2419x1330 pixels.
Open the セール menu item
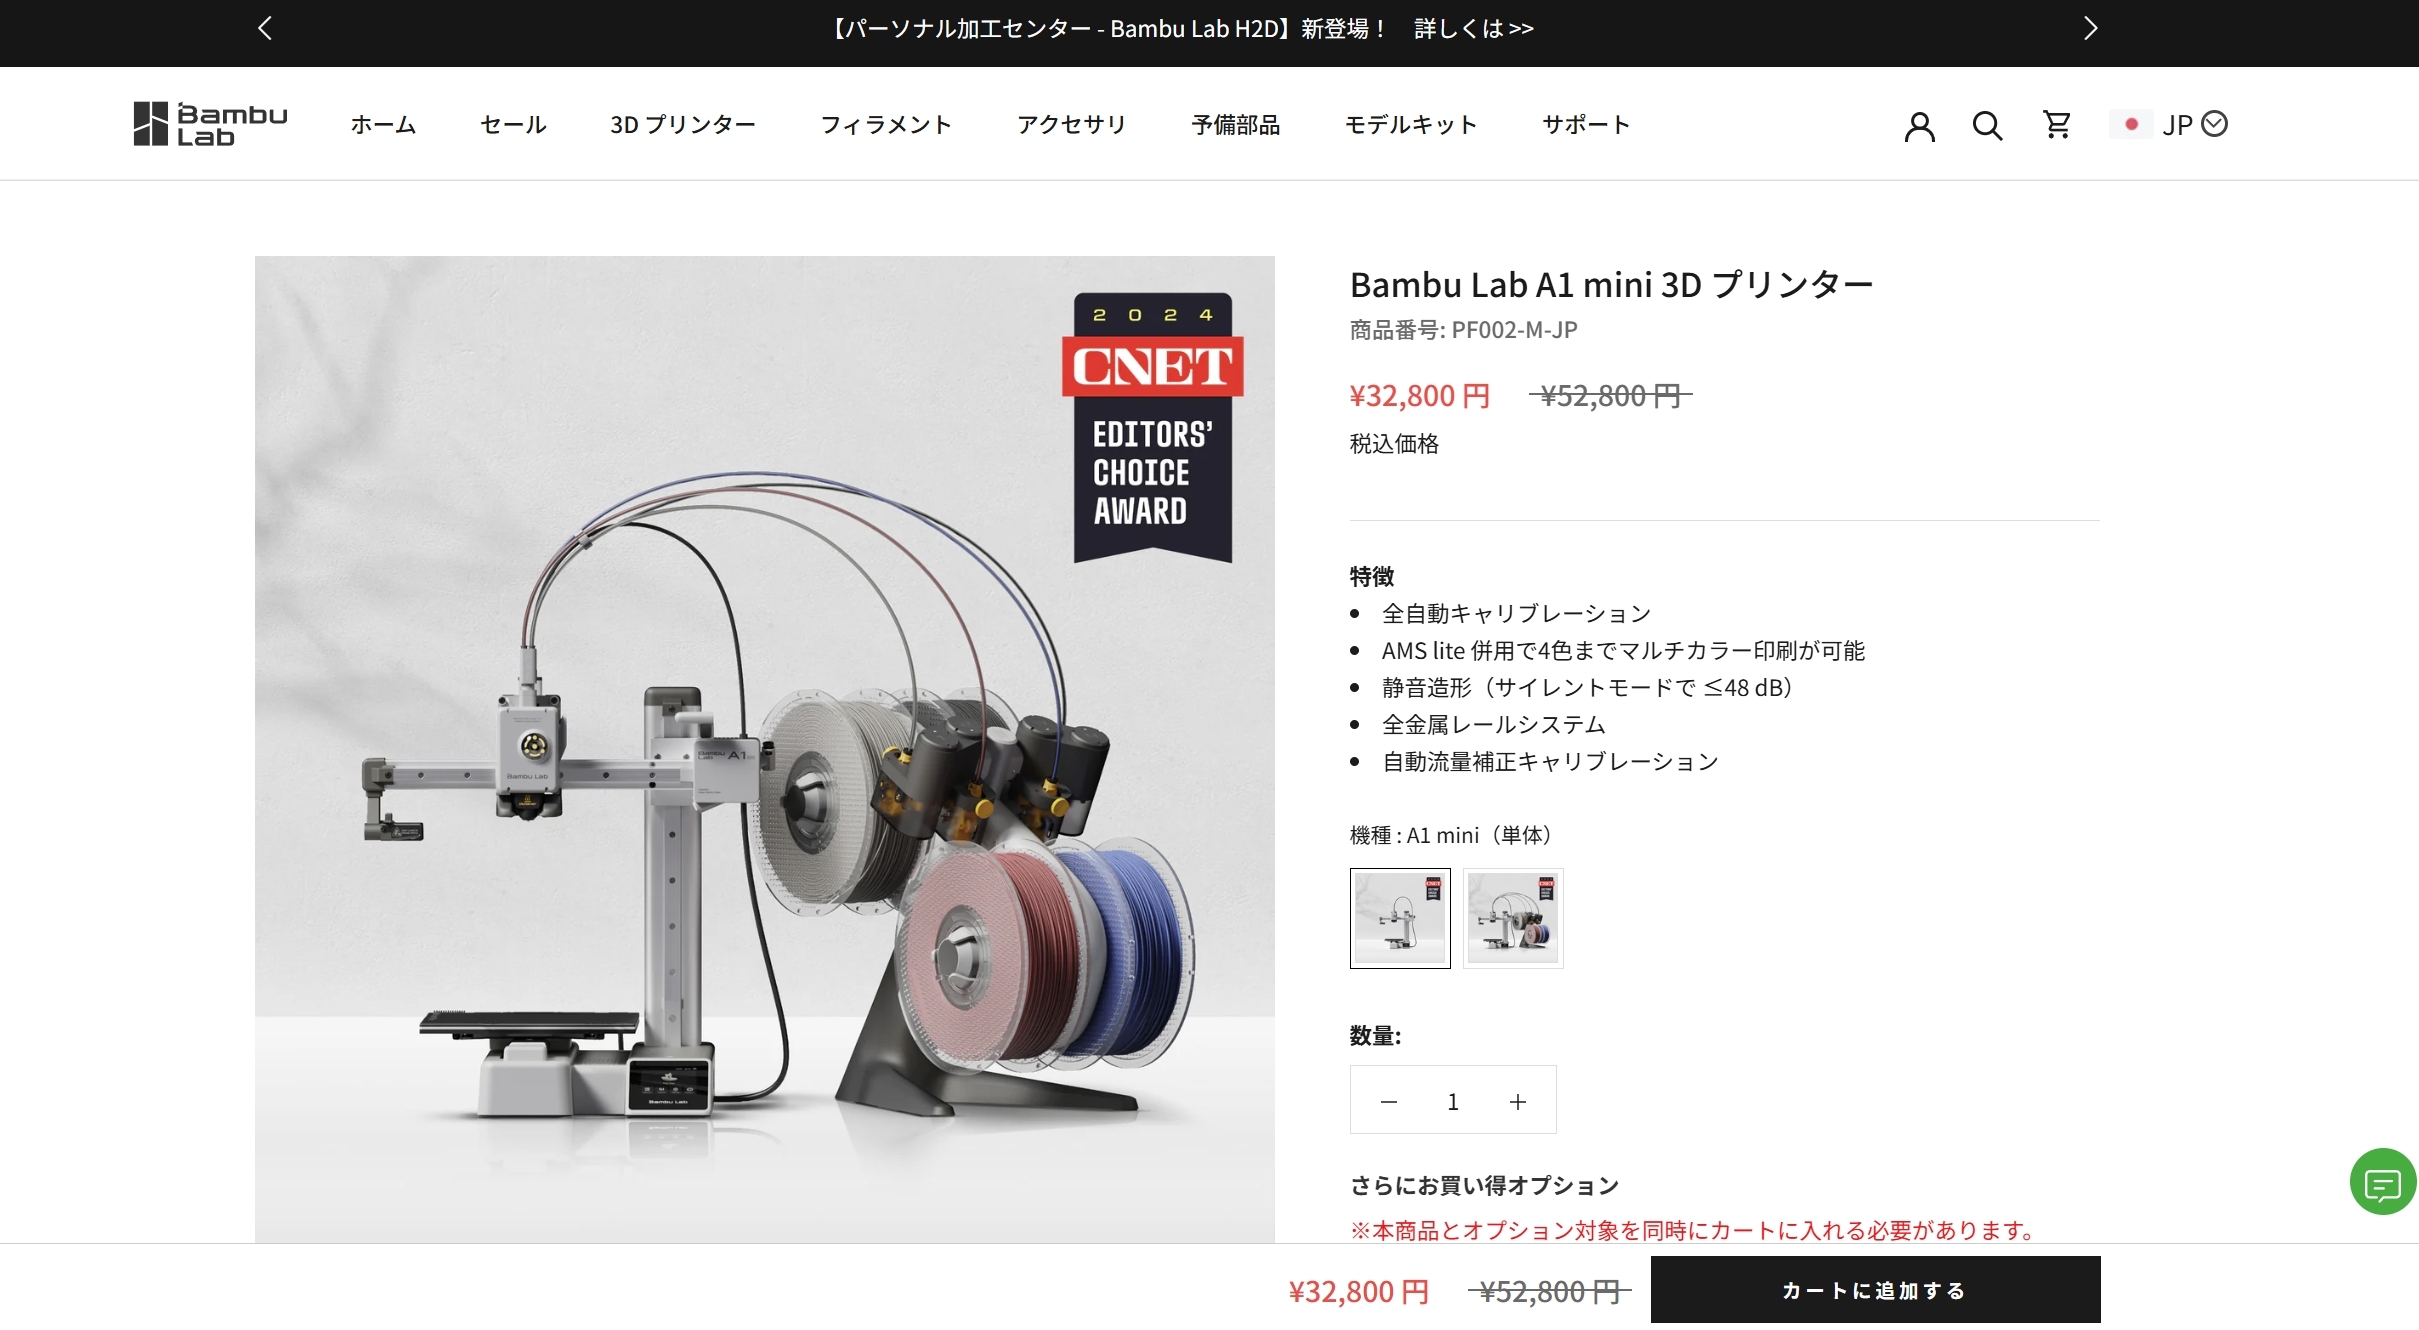coord(513,125)
